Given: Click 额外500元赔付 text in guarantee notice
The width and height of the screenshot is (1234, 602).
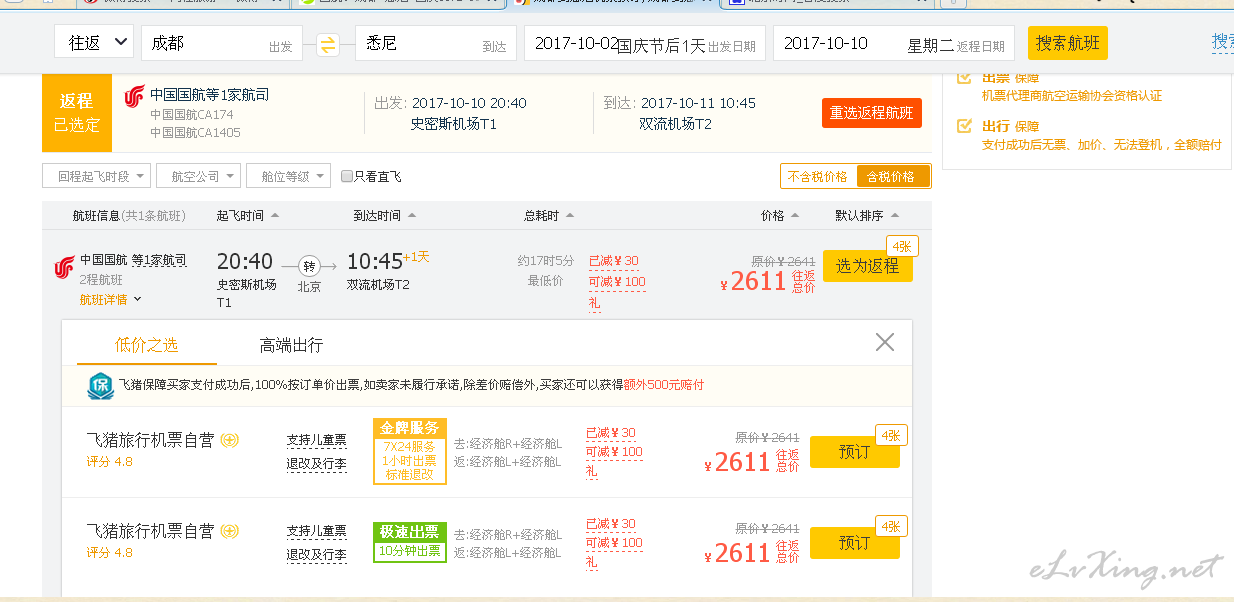Looking at the screenshot, I should click(x=664, y=385).
